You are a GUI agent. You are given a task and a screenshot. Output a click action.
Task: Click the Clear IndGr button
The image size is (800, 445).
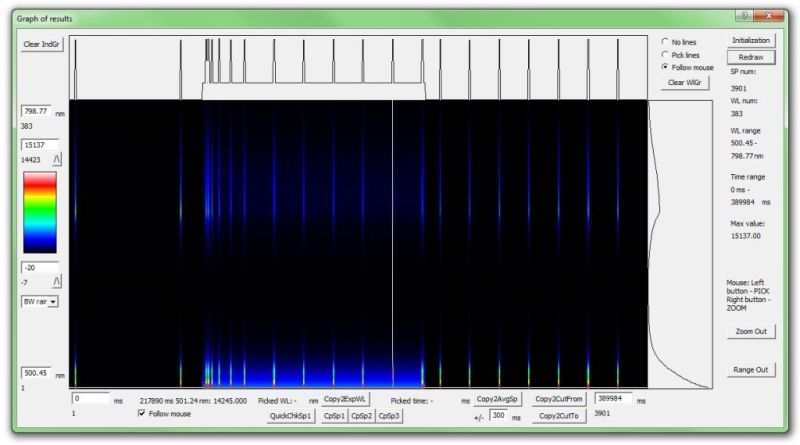[42, 44]
